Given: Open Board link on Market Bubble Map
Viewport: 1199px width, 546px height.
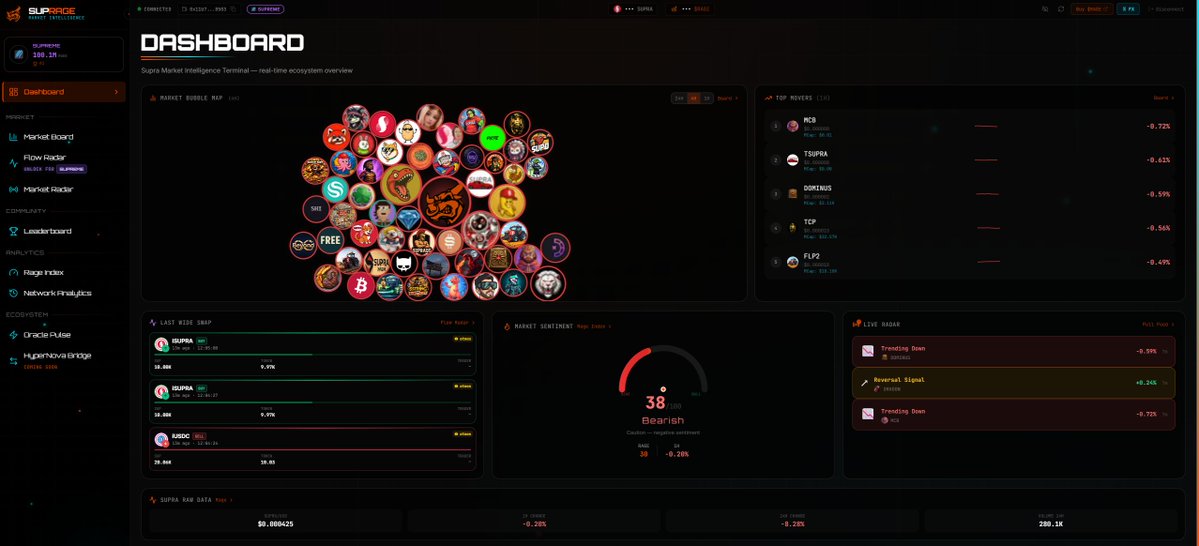Looking at the screenshot, I should pyautogui.click(x=727, y=98).
